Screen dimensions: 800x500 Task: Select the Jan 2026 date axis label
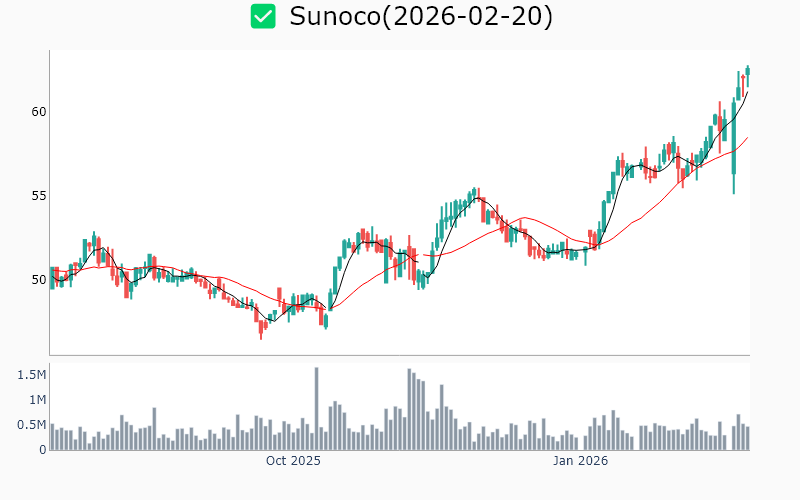click(581, 461)
